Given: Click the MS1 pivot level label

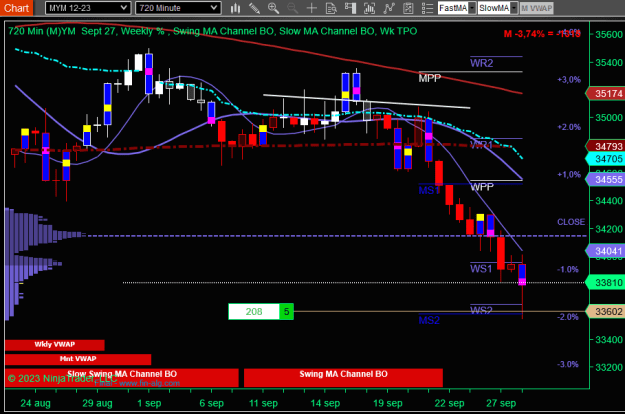Looking at the screenshot, I should click(429, 190).
